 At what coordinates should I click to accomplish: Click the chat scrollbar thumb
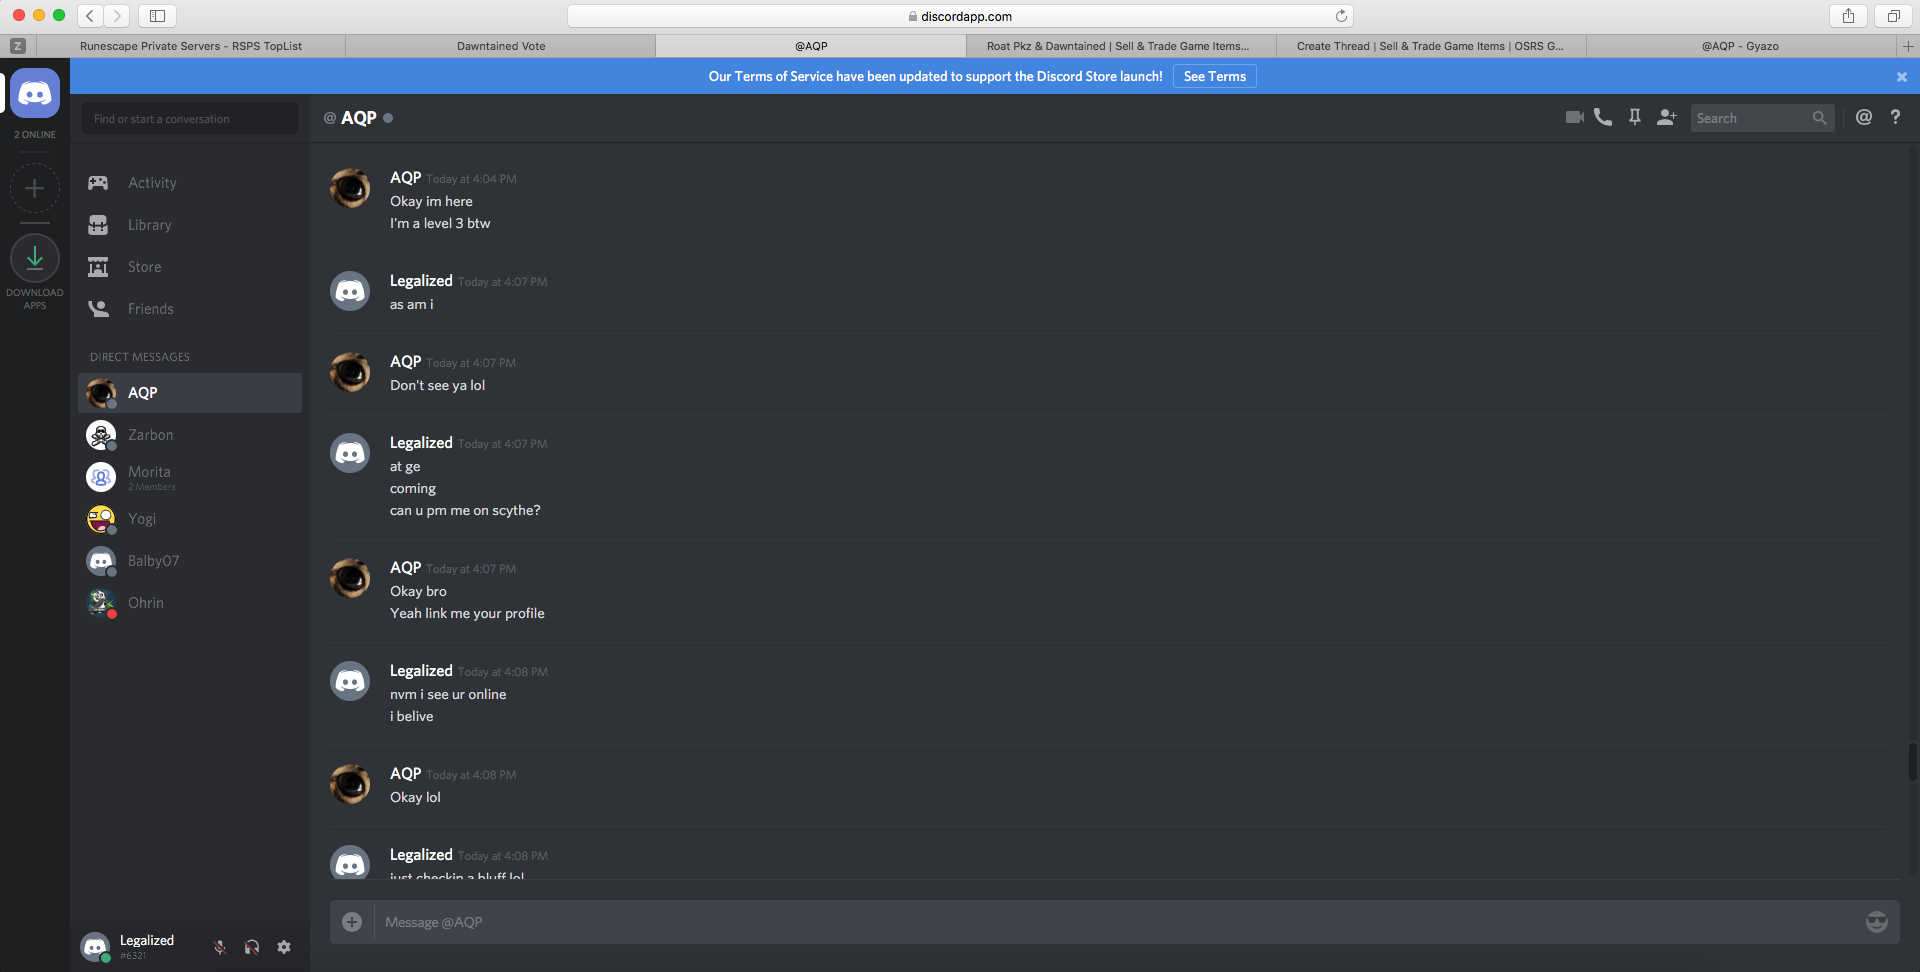pyautogui.click(x=1912, y=761)
